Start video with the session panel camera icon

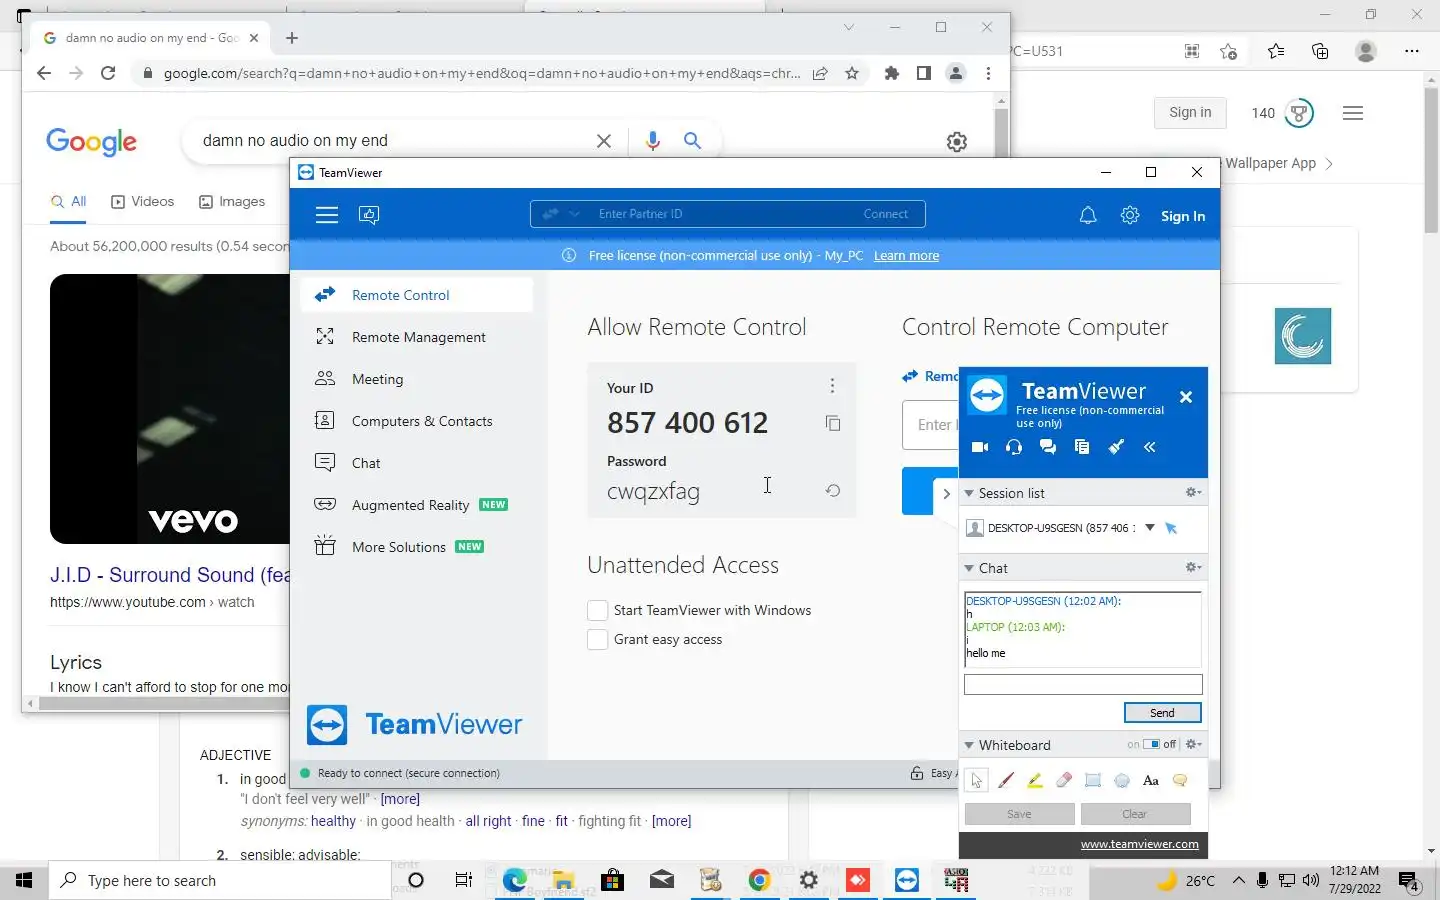[x=980, y=447]
